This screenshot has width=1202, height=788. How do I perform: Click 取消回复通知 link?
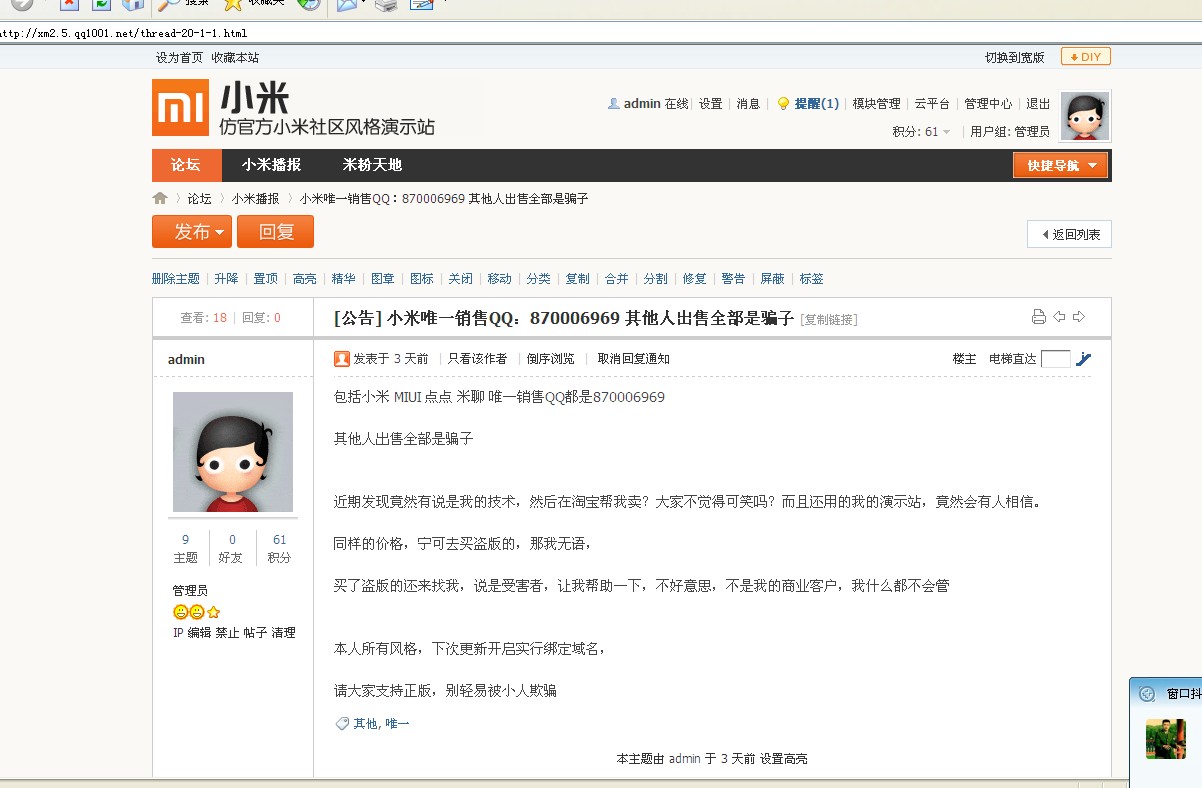pyautogui.click(x=634, y=358)
